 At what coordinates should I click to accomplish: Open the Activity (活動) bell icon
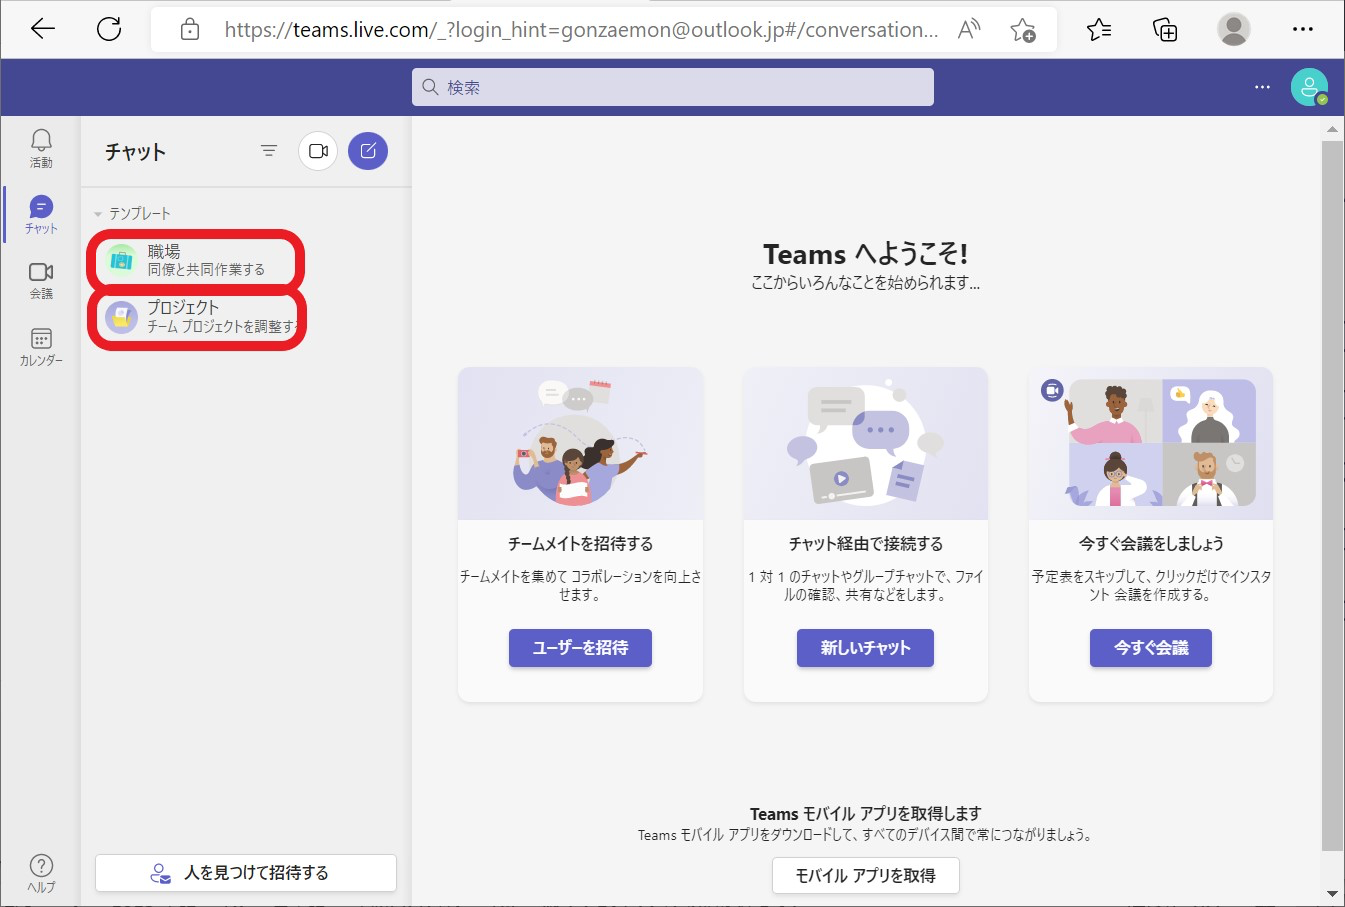pyautogui.click(x=41, y=146)
